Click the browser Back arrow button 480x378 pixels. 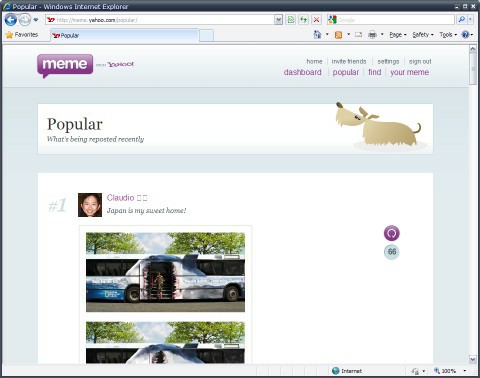[x=11, y=20]
